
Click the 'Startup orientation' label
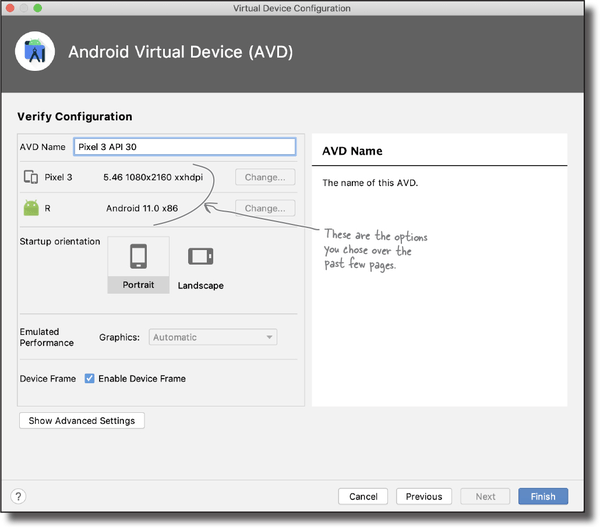click(60, 241)
